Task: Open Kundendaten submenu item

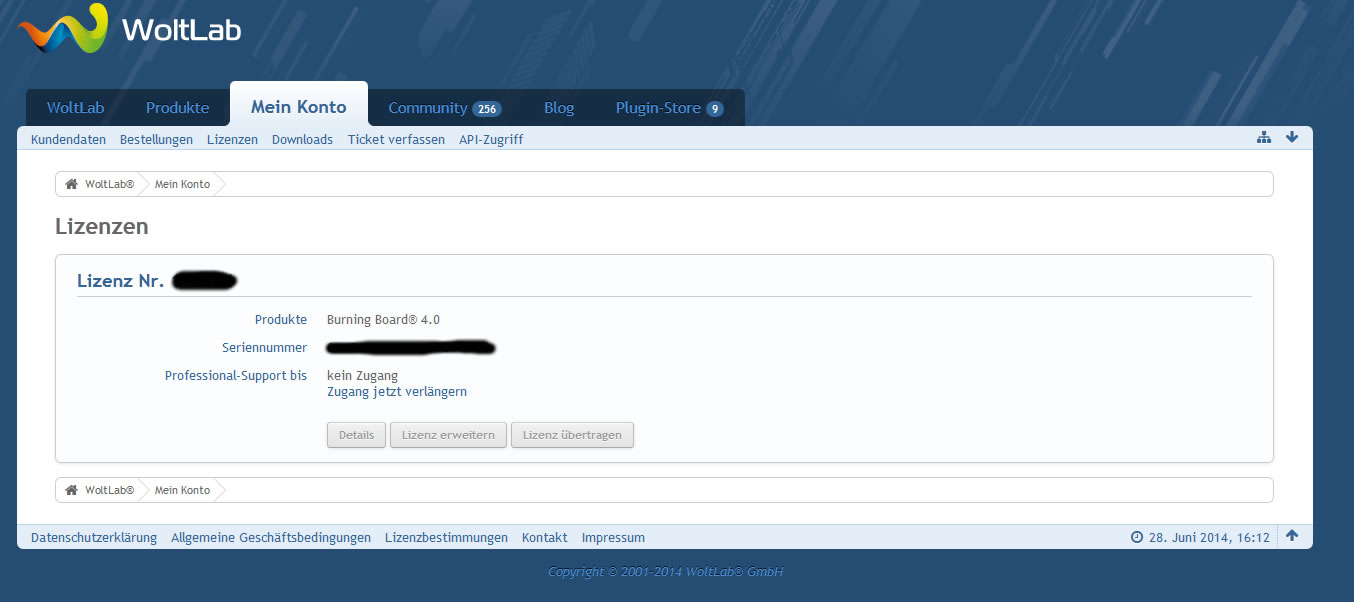Action: click(68, 140)
